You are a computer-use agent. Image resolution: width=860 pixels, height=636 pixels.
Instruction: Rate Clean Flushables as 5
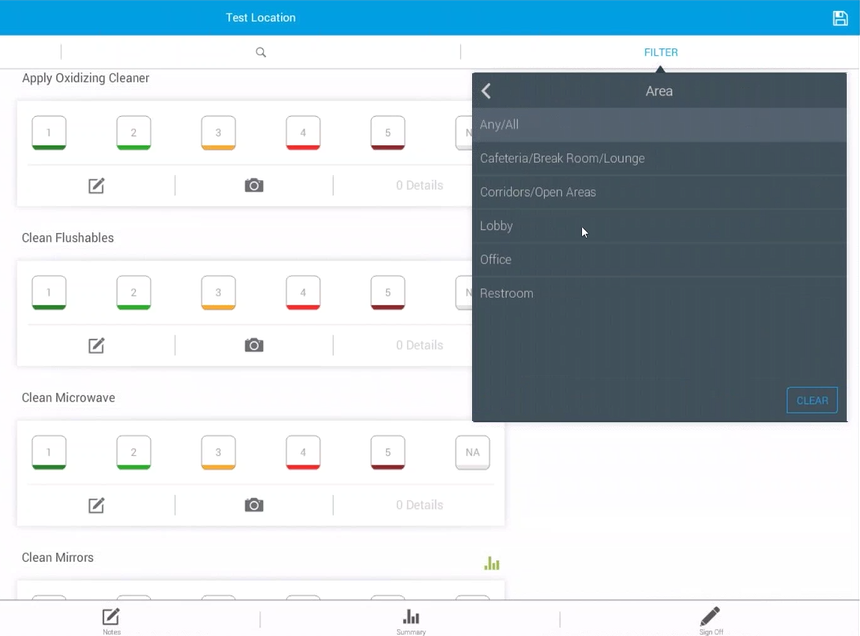click(x=388, y=293)
